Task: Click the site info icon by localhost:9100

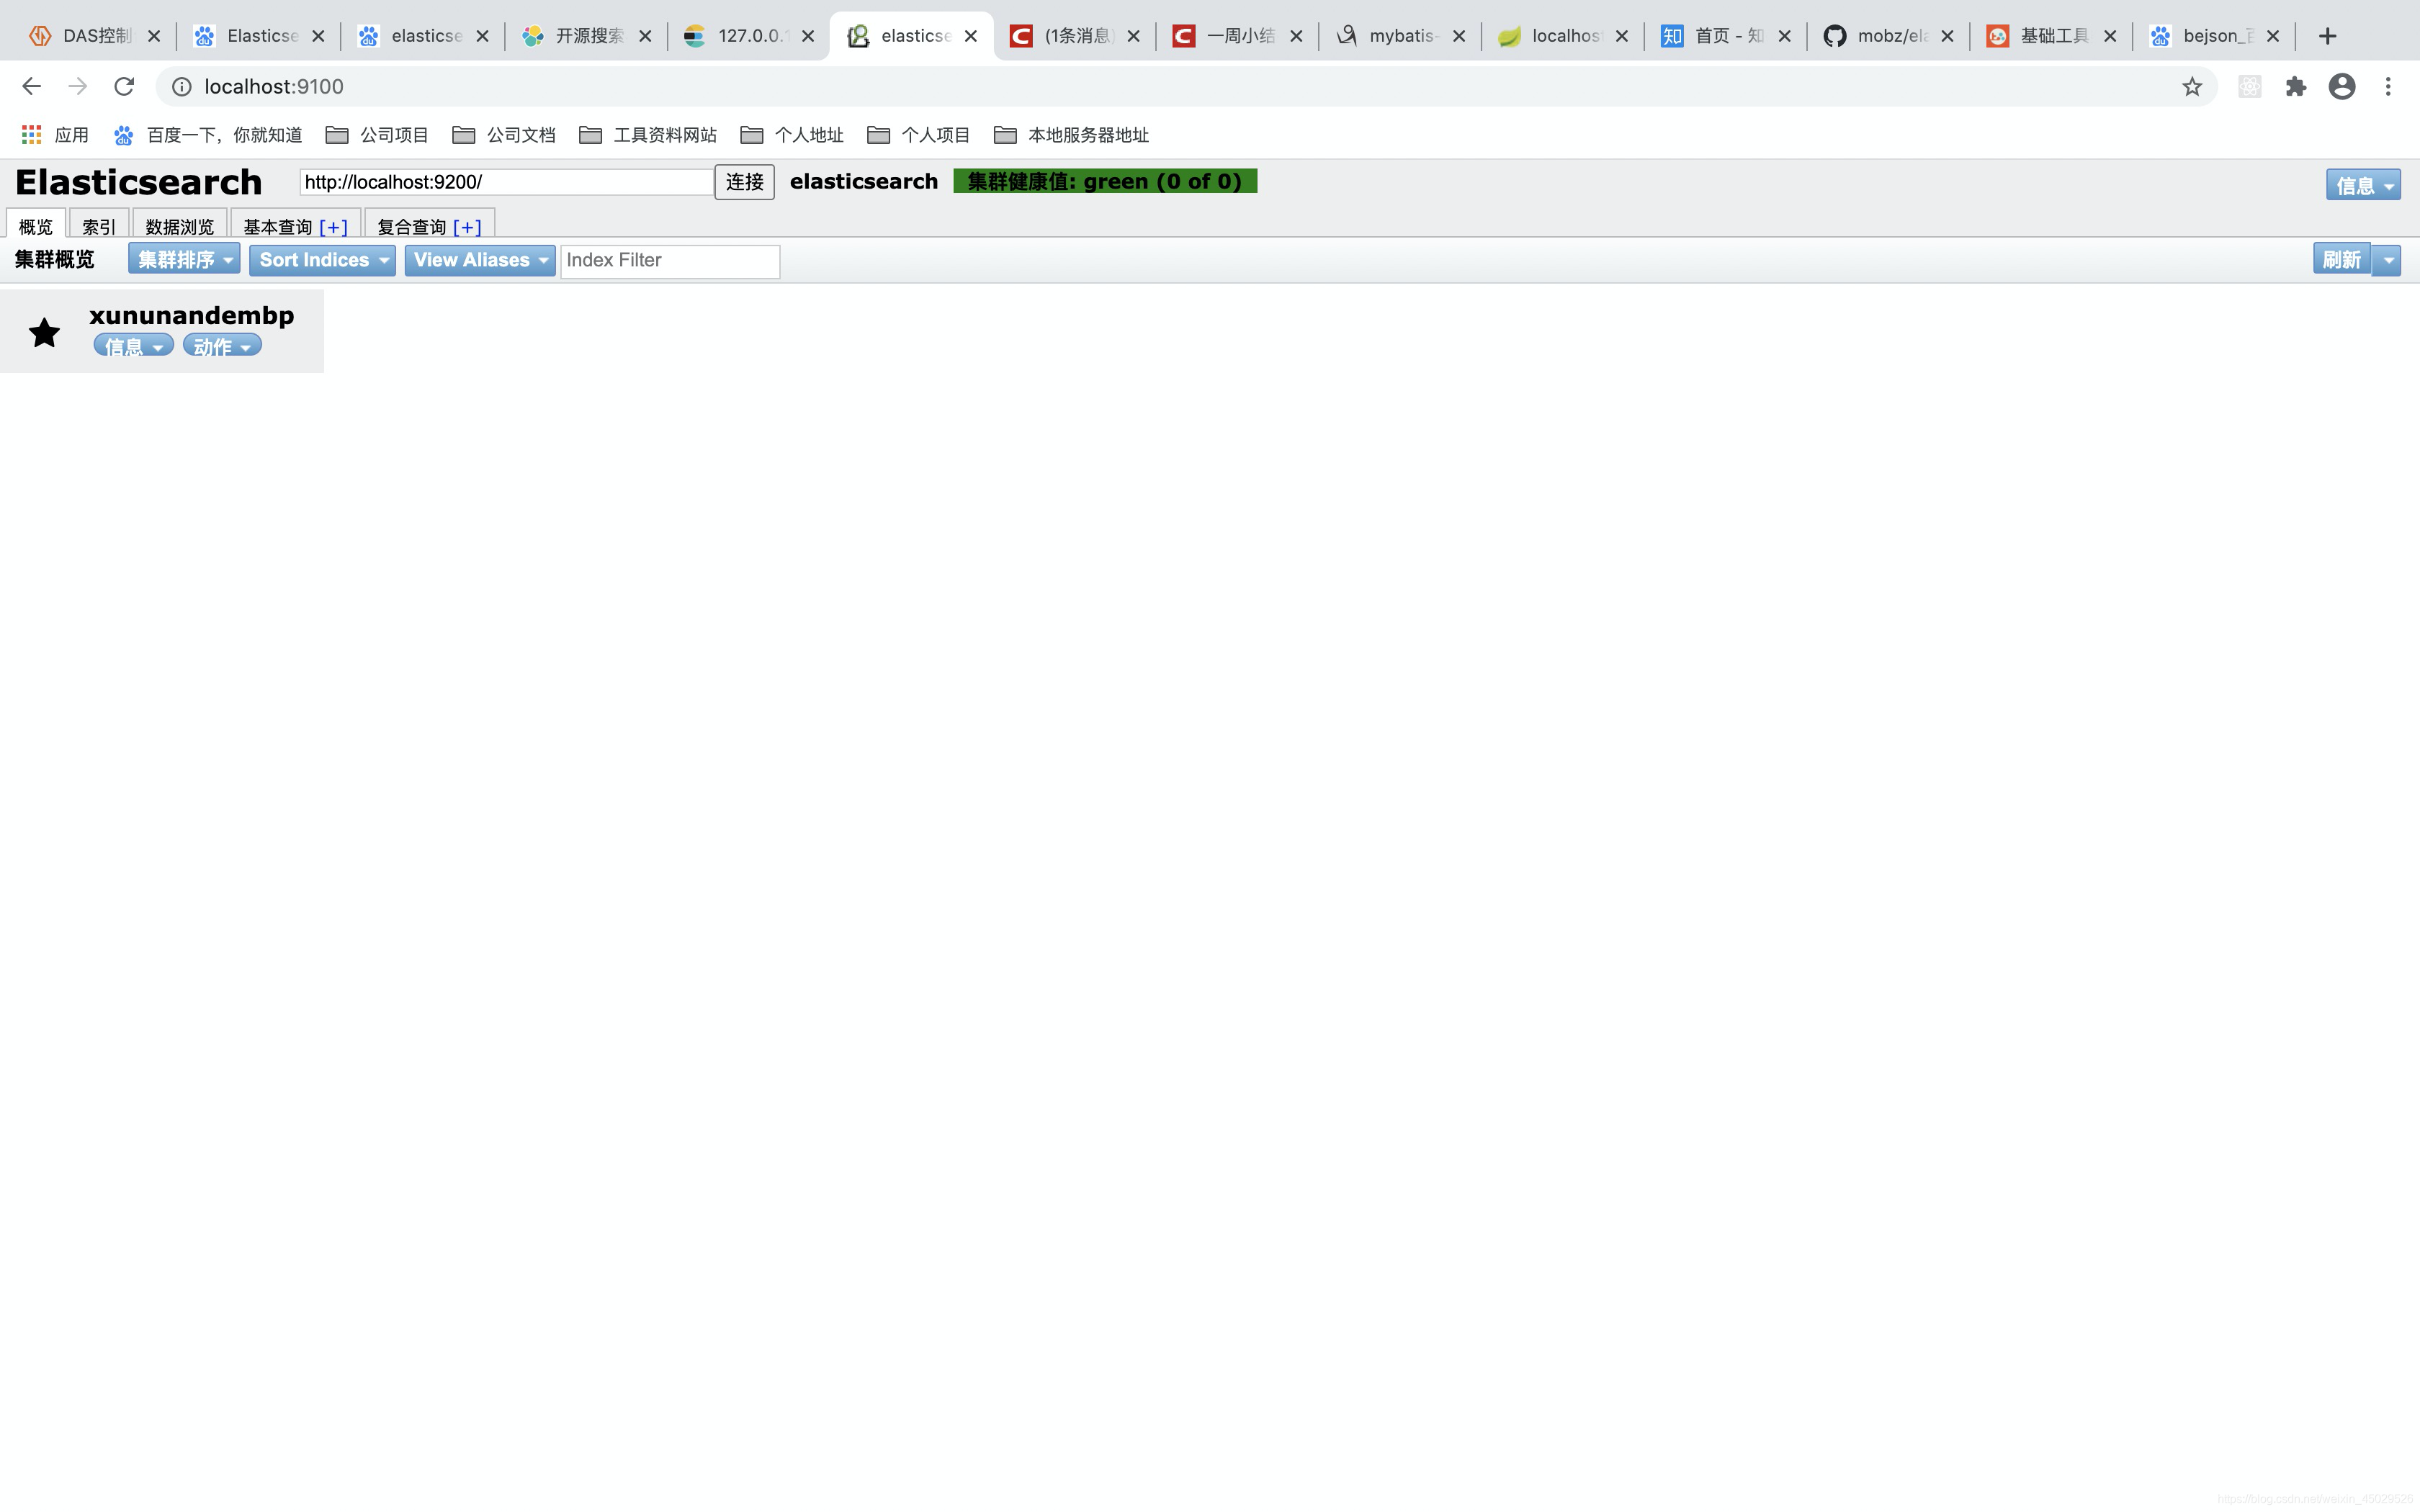Action: pos(182,87)
